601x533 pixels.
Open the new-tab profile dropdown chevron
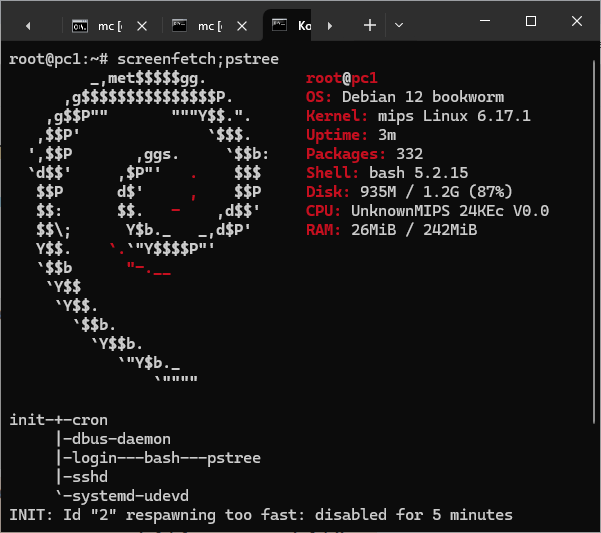(x=399, y=26)
